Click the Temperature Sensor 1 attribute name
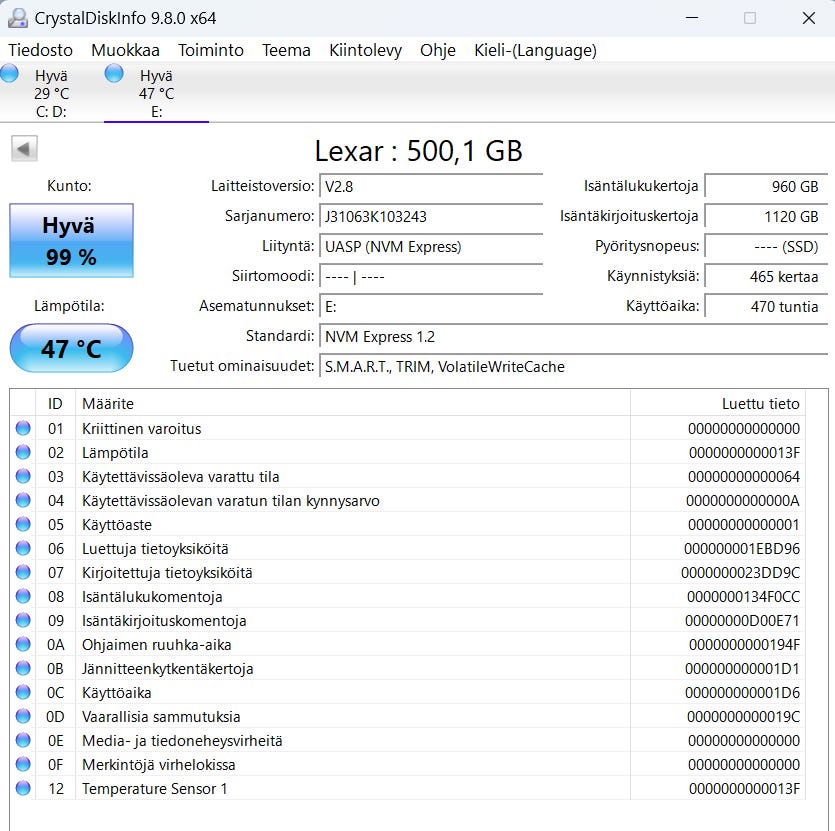This screenshot has width=835, height=831. coord(154,788)
